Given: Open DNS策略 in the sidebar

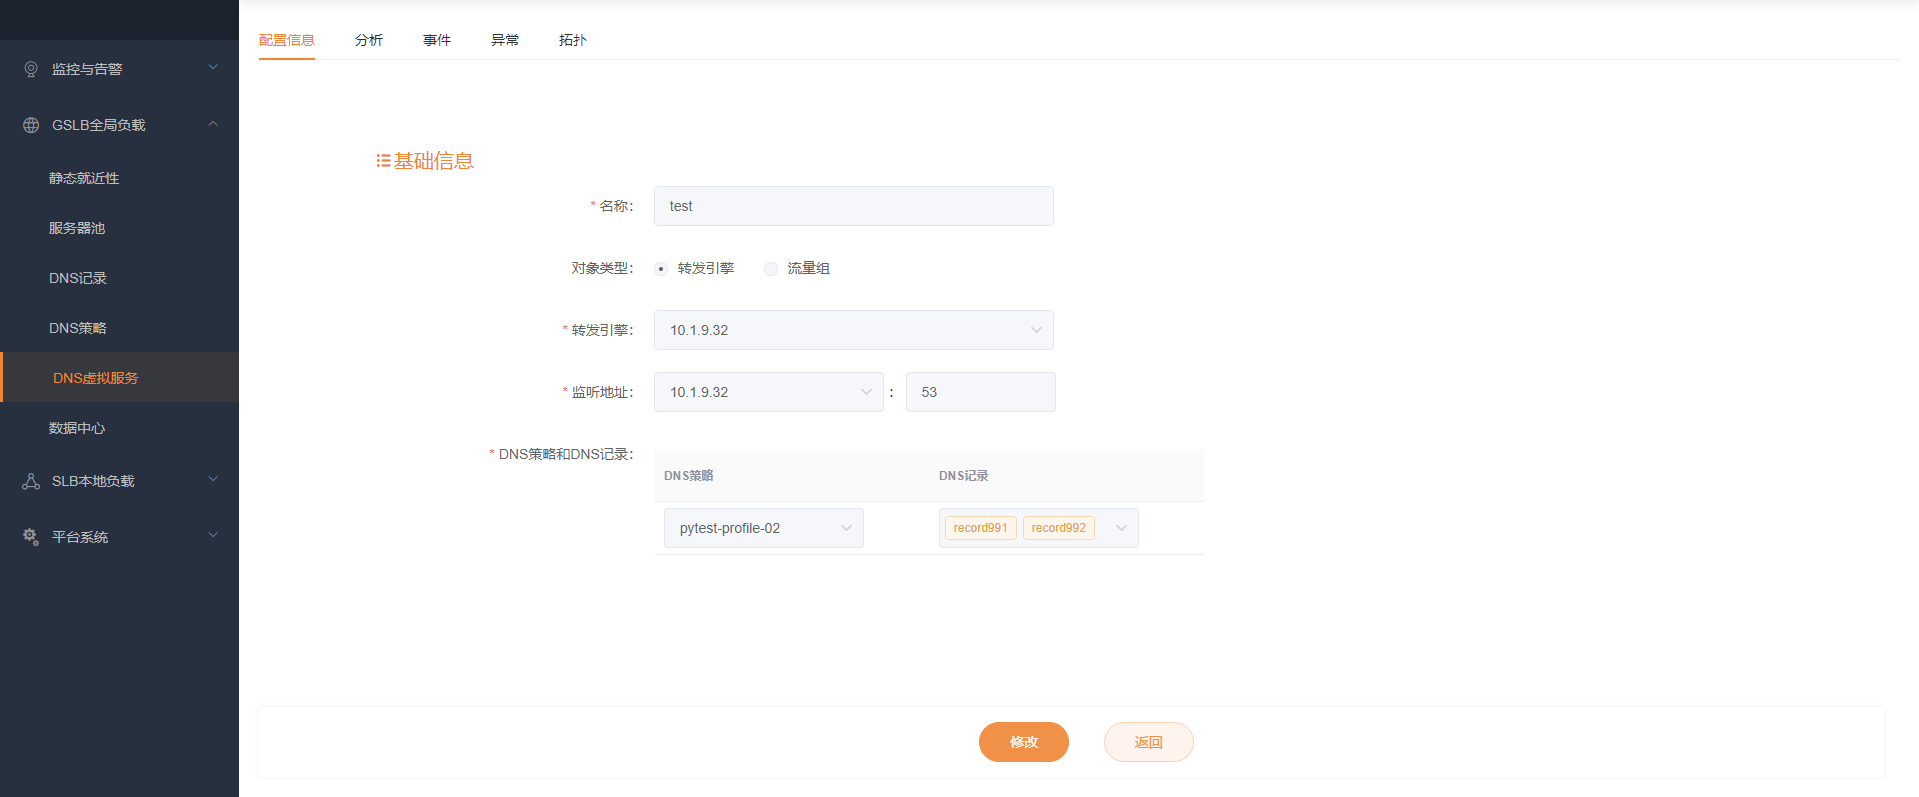Looking at the screenshot, I should coord(120,328).
